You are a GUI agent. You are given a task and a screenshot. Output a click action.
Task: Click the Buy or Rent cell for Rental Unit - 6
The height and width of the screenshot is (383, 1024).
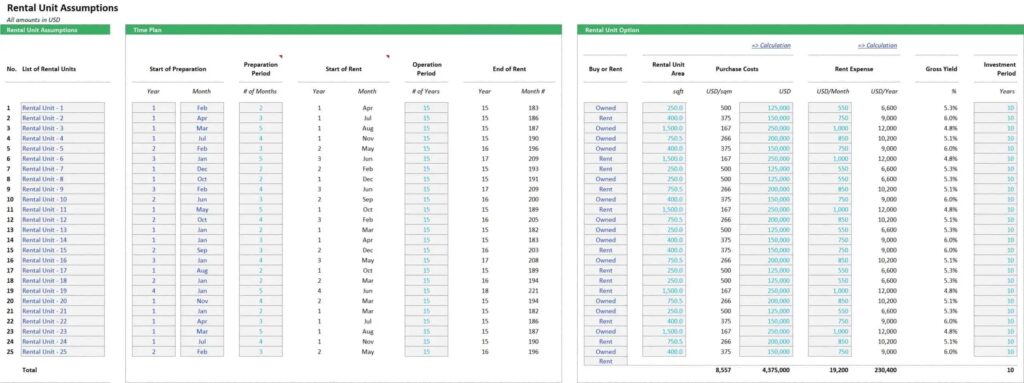point(605,159)
